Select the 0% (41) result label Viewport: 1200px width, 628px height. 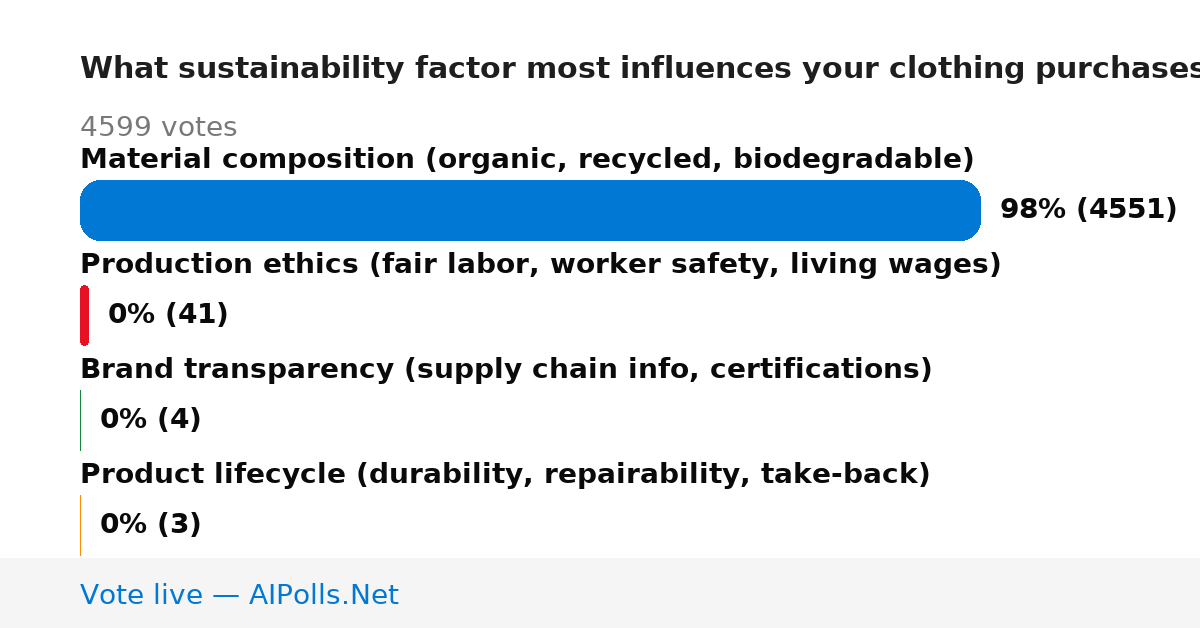coord(168,315)
